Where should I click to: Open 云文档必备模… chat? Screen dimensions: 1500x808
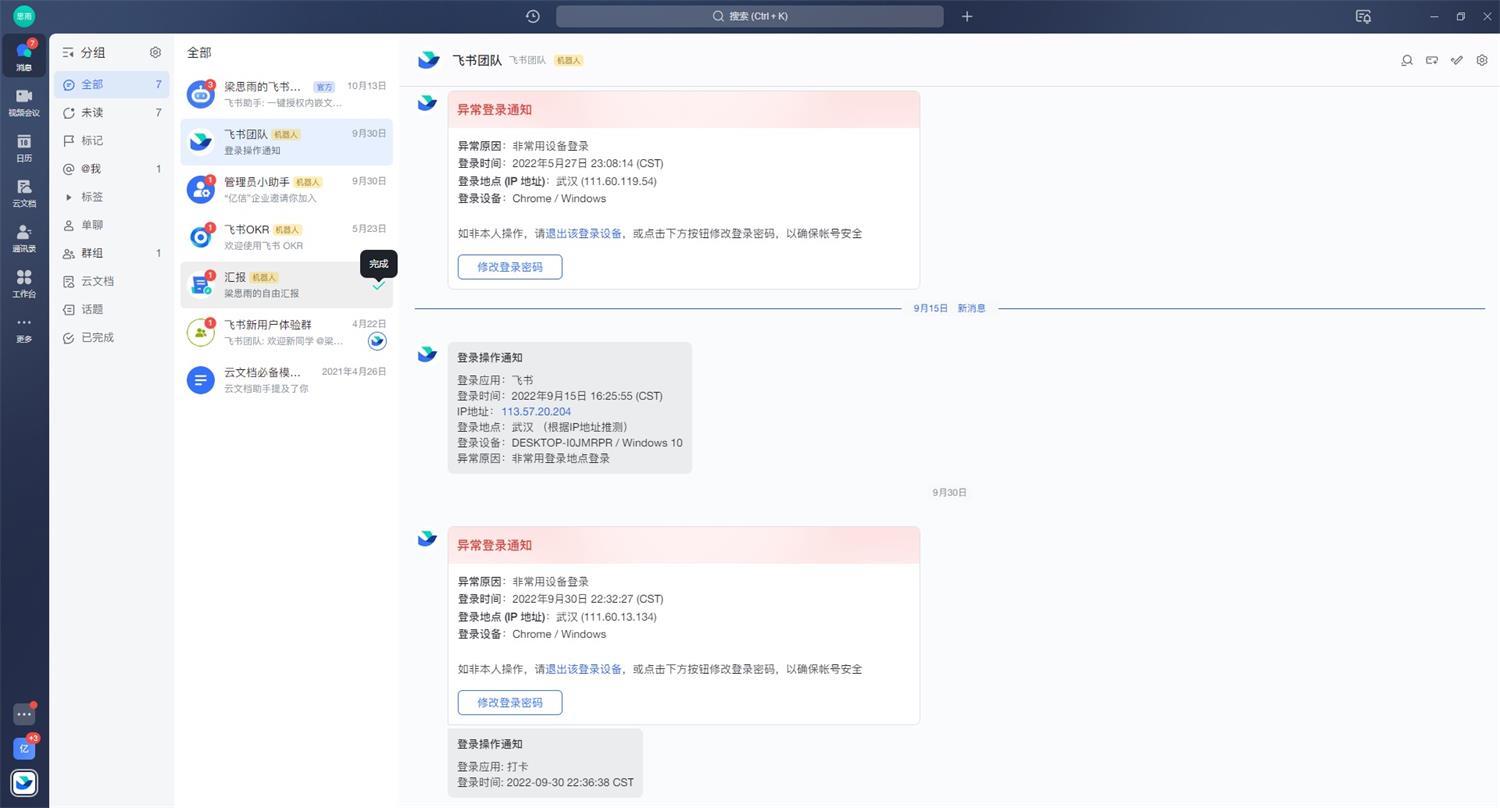click(286, 380)
